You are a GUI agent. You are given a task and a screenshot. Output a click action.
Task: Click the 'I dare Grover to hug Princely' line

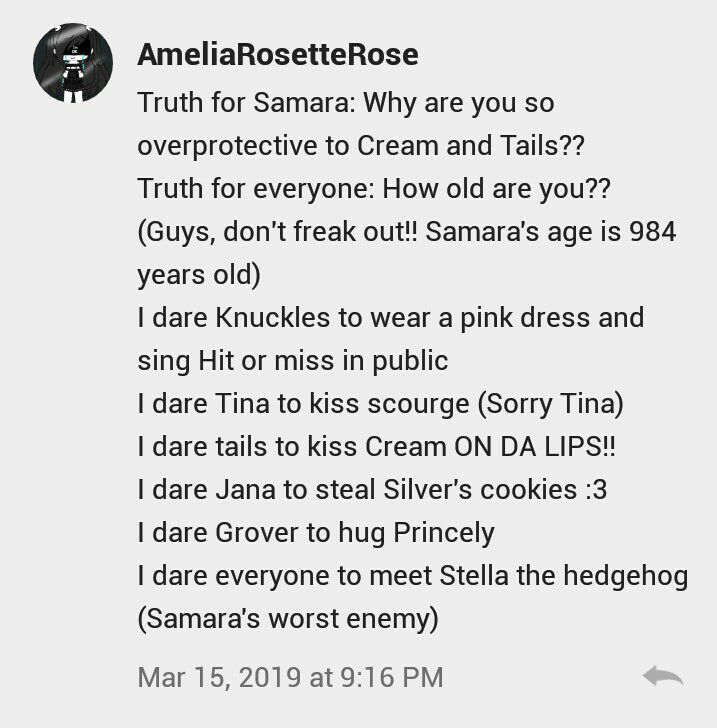(x=316, y=533)
